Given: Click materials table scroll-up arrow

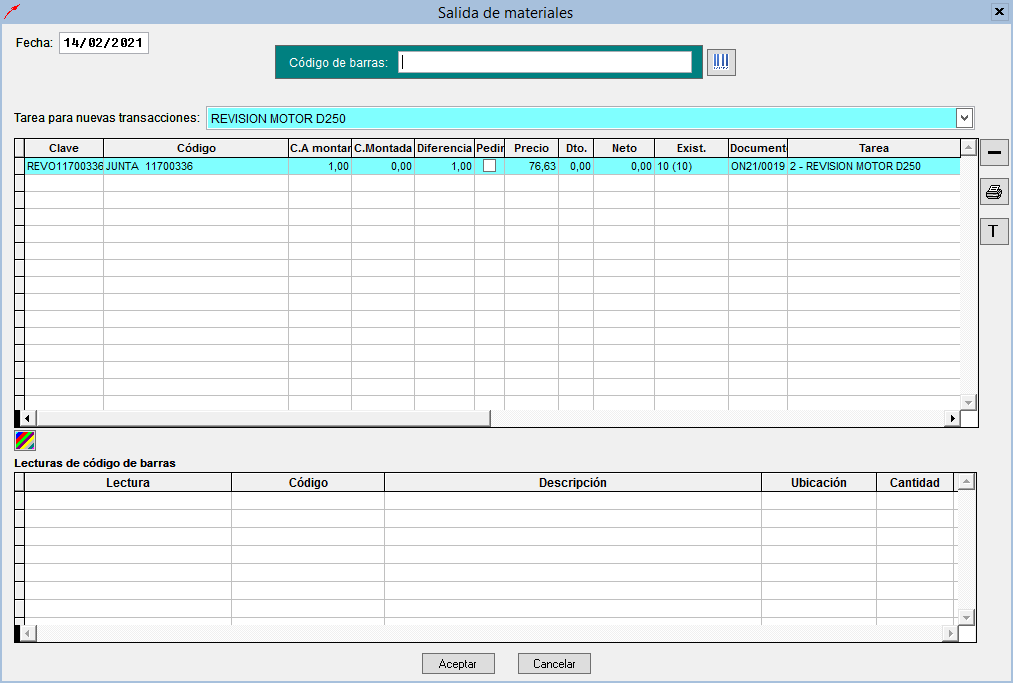Looking at the screenshot, I should click(x=968, y=148).
